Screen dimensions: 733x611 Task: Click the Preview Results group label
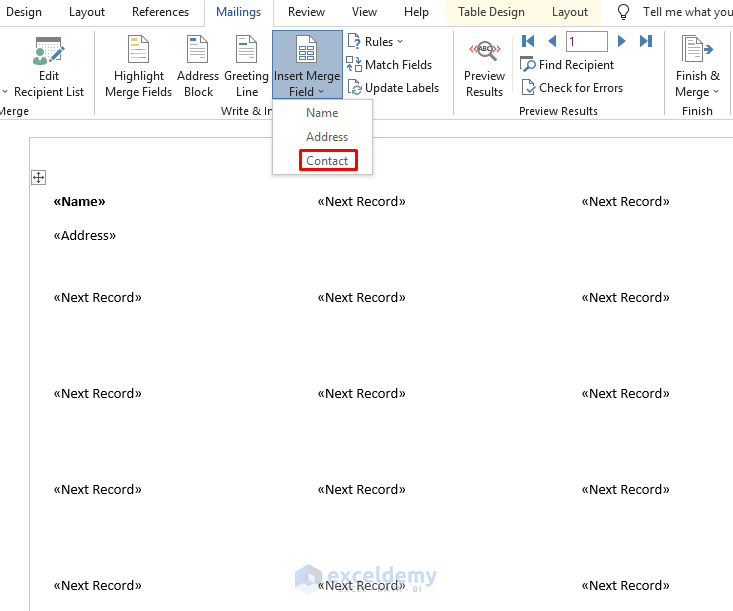tap(558, 111)
